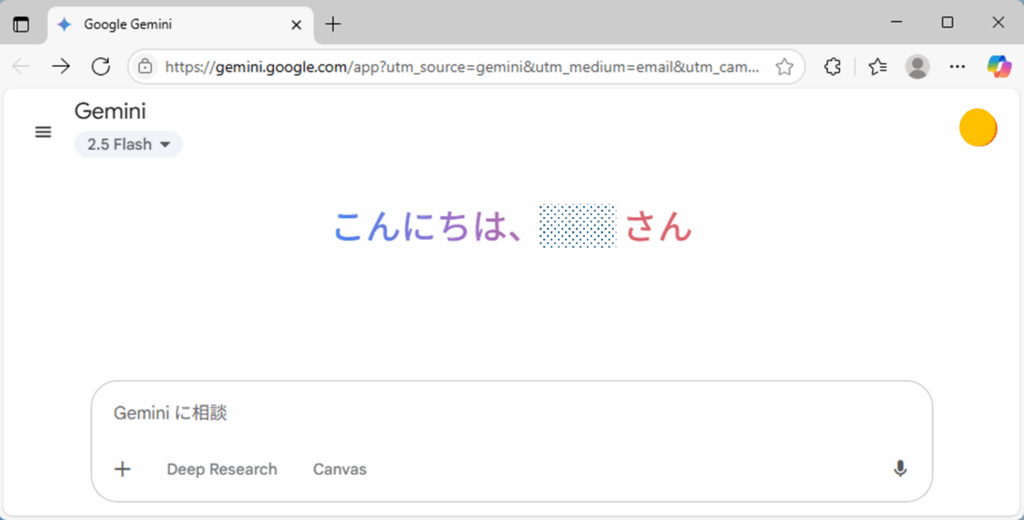Click the Gemini title text
The width and height of the screenshot is (1024, 520).
point(110,111)
